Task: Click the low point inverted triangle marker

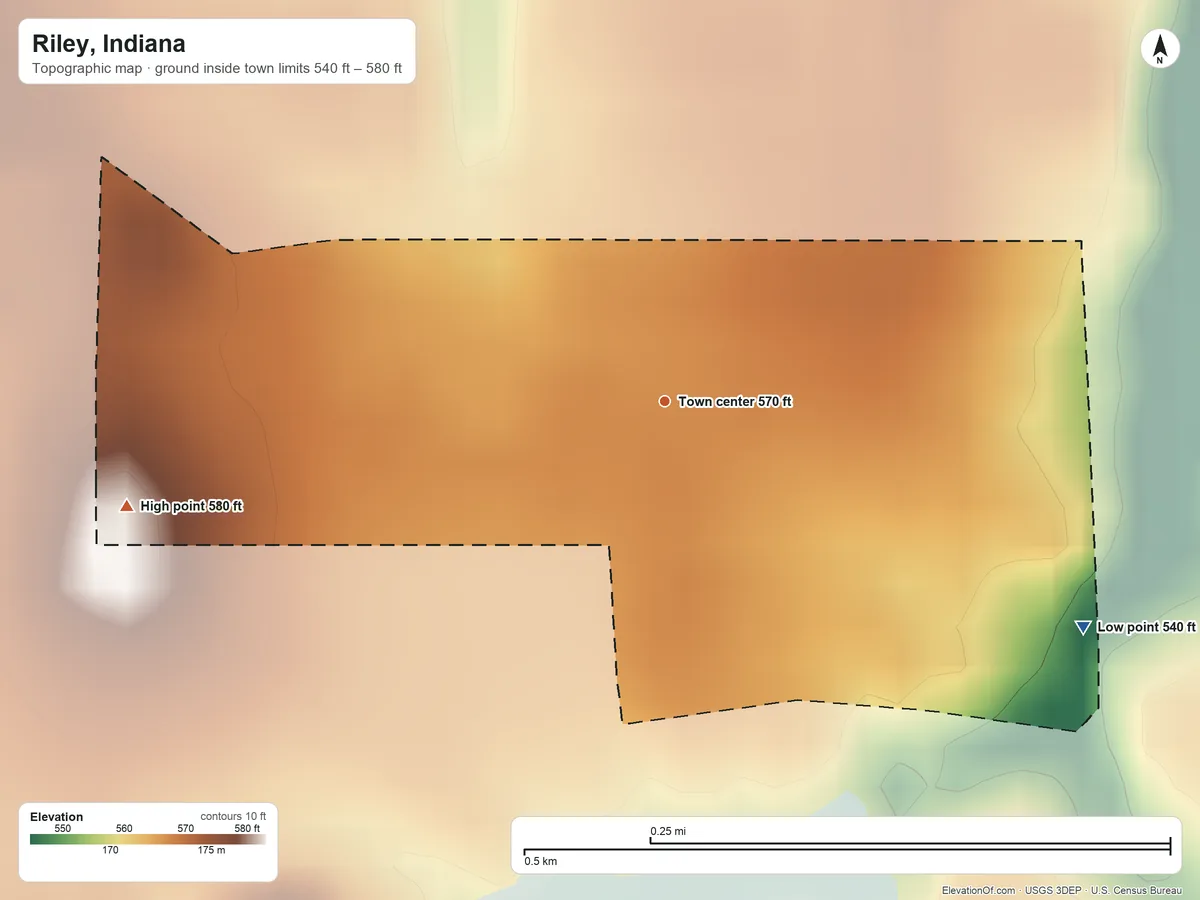Action: coord(1082,627)
